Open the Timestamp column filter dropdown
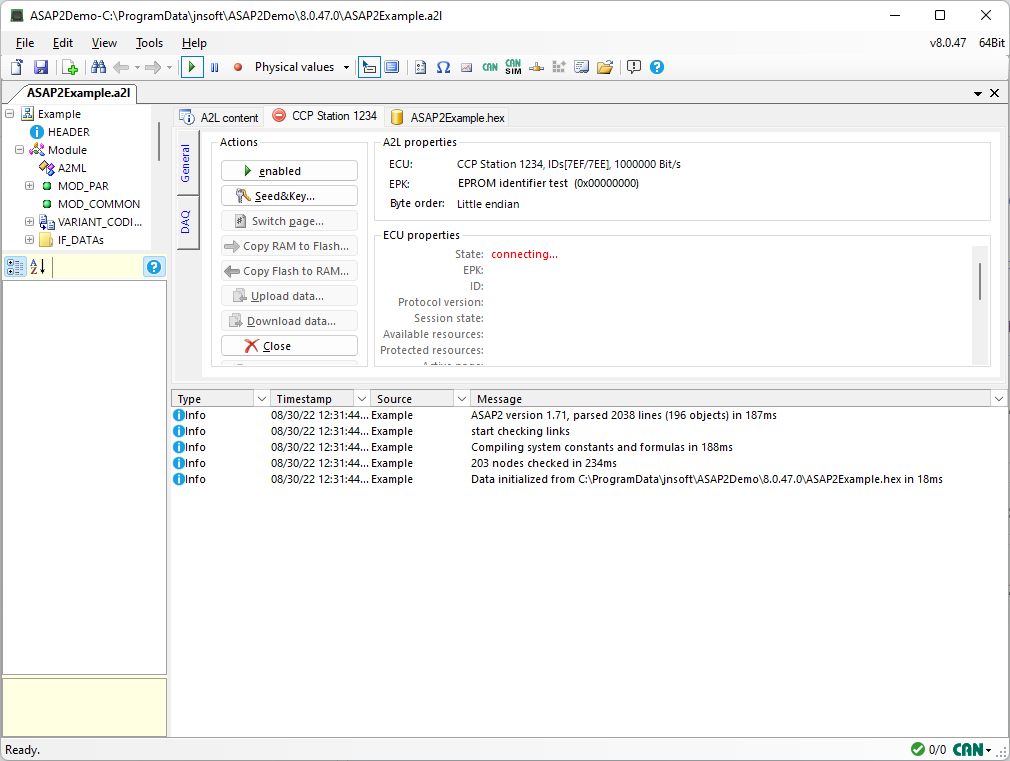 [x=362, y=399]
